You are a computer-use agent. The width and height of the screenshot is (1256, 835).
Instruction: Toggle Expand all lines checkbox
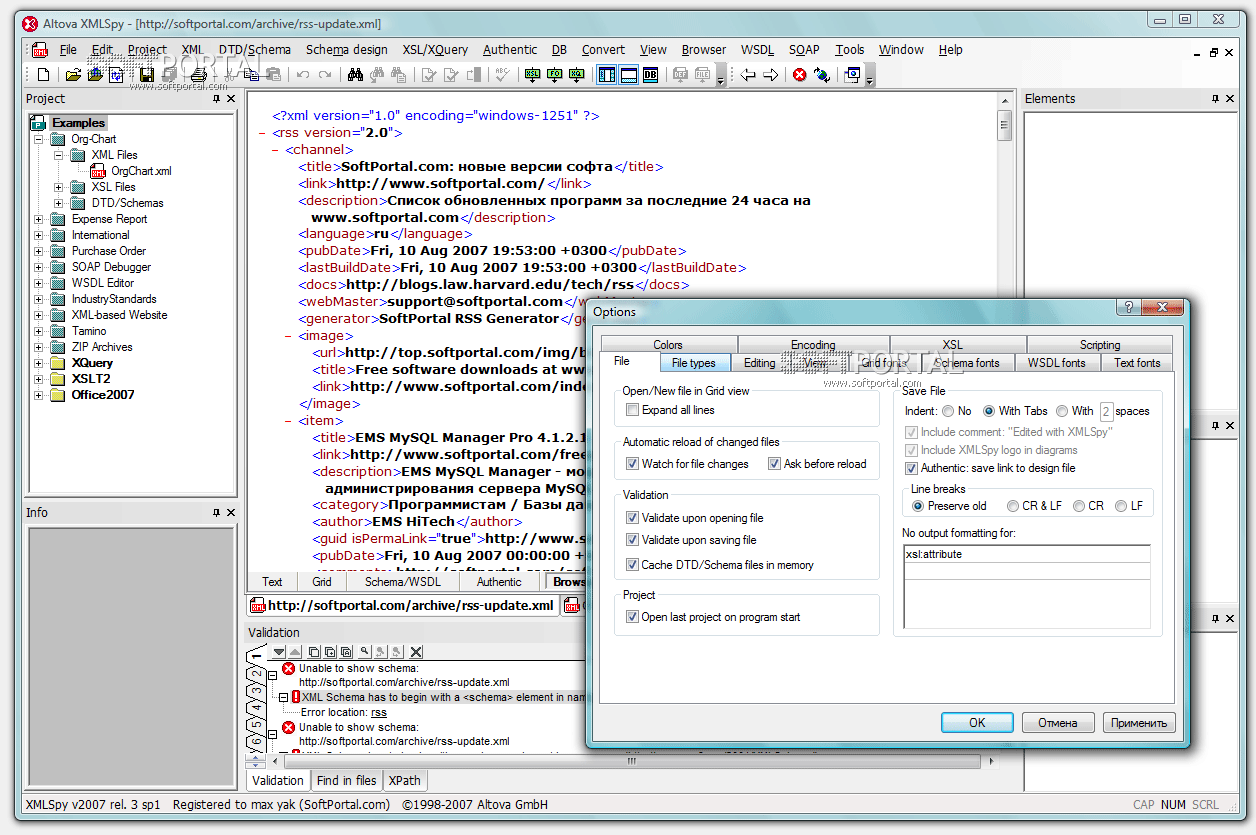pos(632,410)
